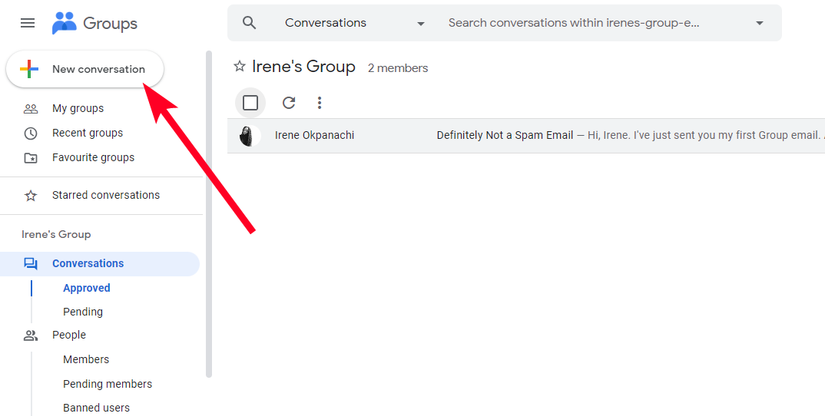Viewport: 825px width, 416px height.
Task: Refresh the conversation list
Action: [289, 102]
